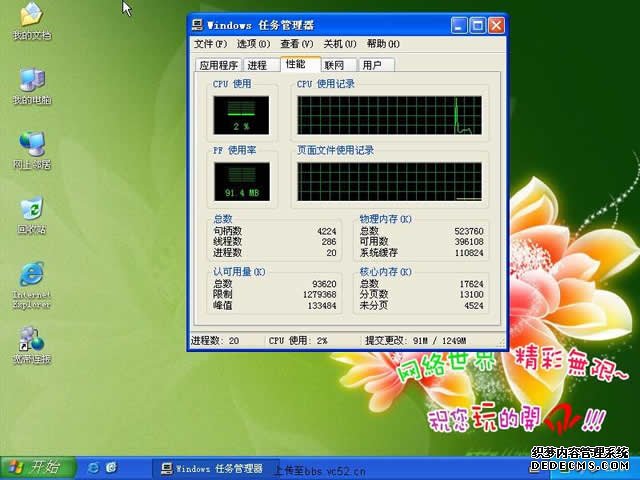The height and width of the screenshot is (480, 640).
Task: Open the 文件(F) menu
Action: click(210, 44)
